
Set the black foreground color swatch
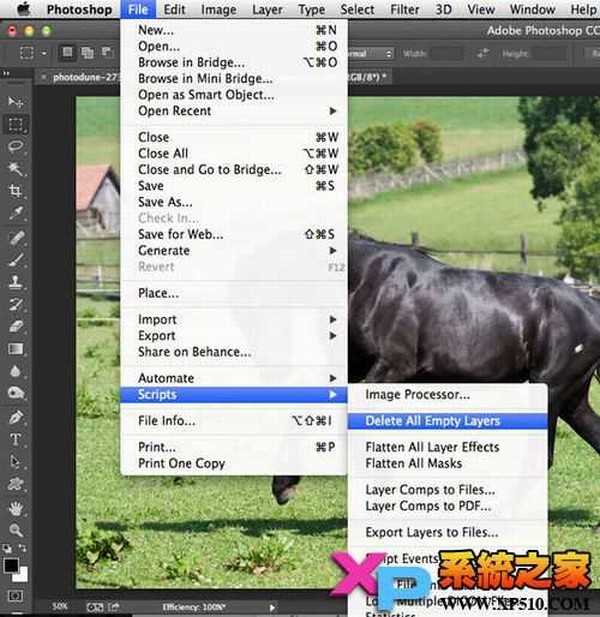(12, 565)
